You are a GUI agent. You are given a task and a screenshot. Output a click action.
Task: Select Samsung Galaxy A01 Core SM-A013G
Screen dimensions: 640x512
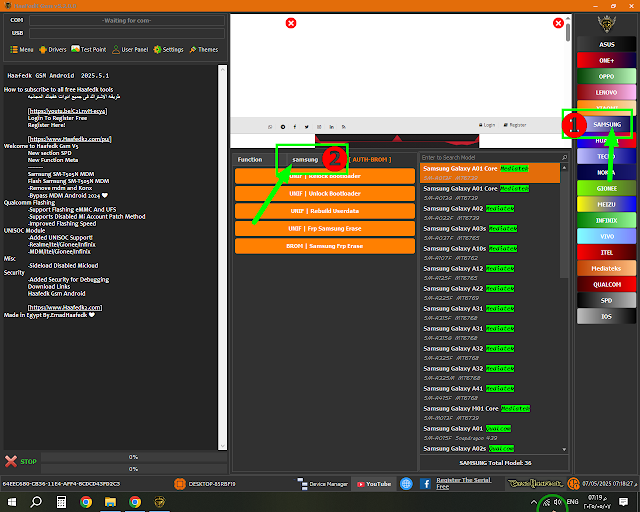490,193
